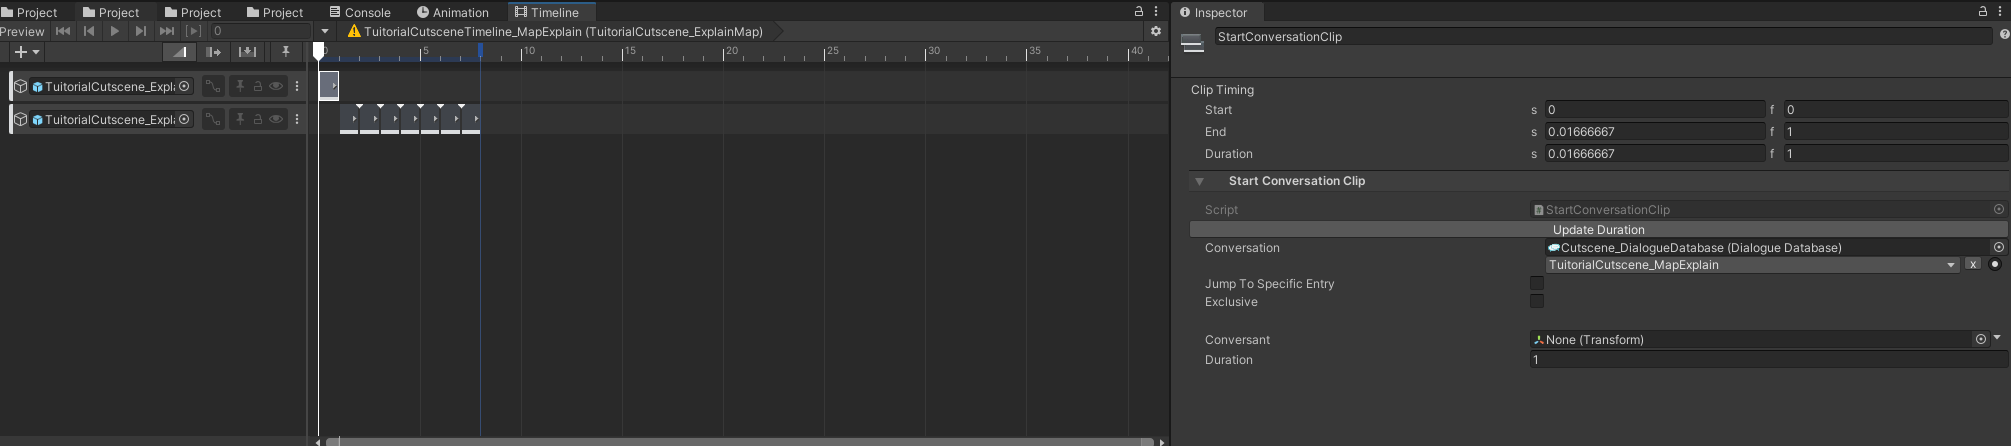Viewport: 2011px width, 446px height.
Task: Select the Mix edit mode icon
Action: click(179, 52)
